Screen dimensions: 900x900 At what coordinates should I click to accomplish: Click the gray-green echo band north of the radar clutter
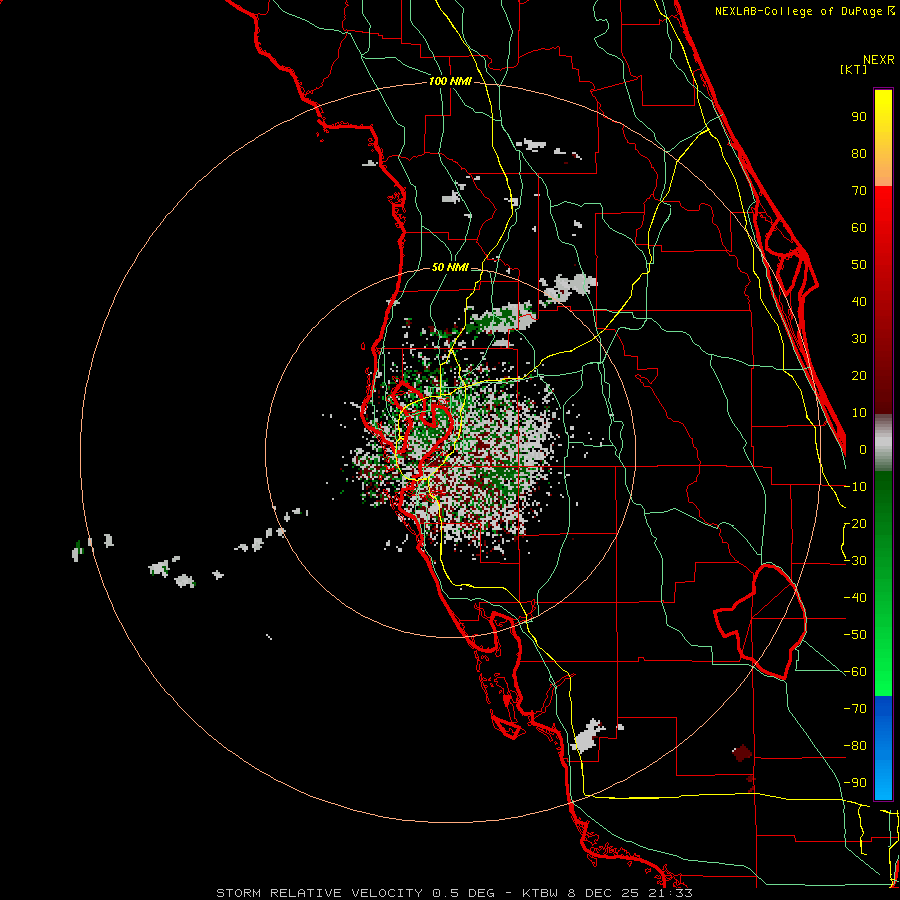pos(502,318)
